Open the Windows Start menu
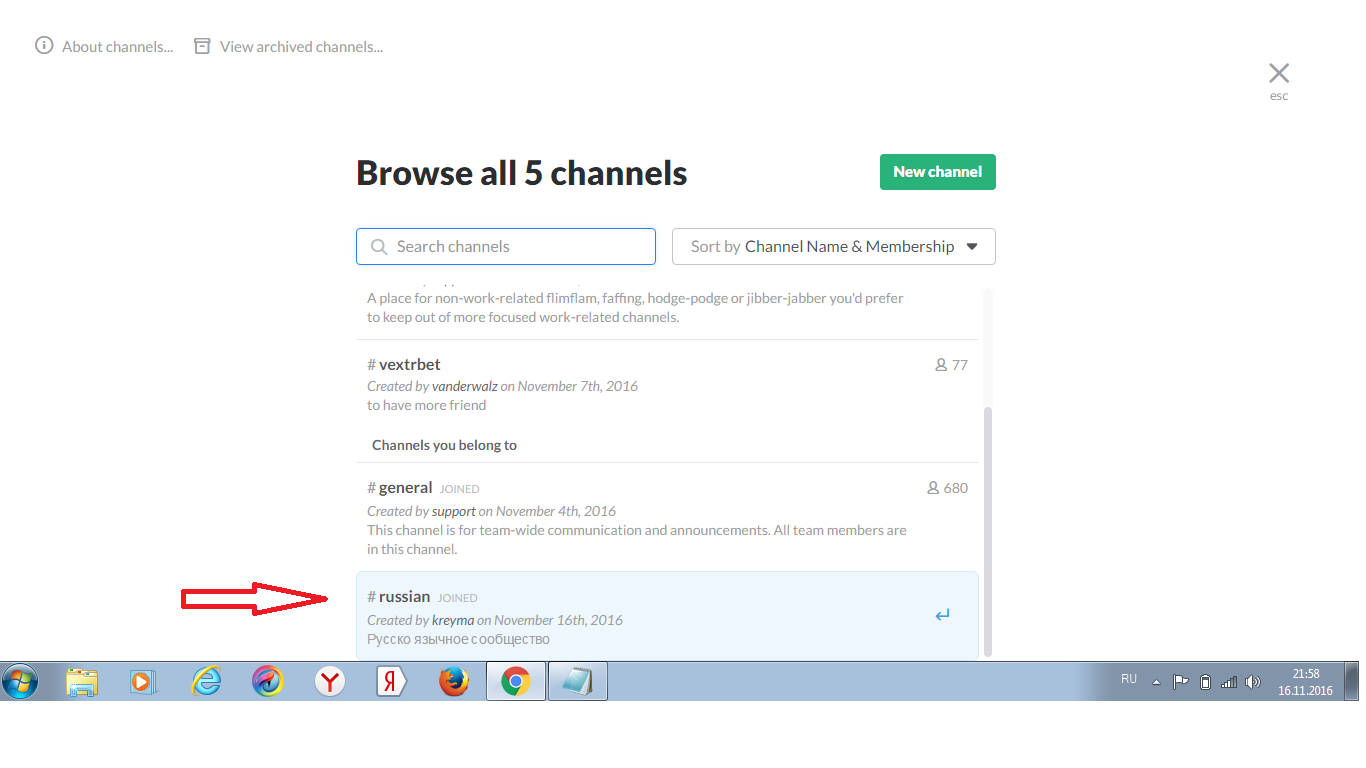Image resolution: width=1366 pixels, height=768 pixels. [x=20, y=682]
